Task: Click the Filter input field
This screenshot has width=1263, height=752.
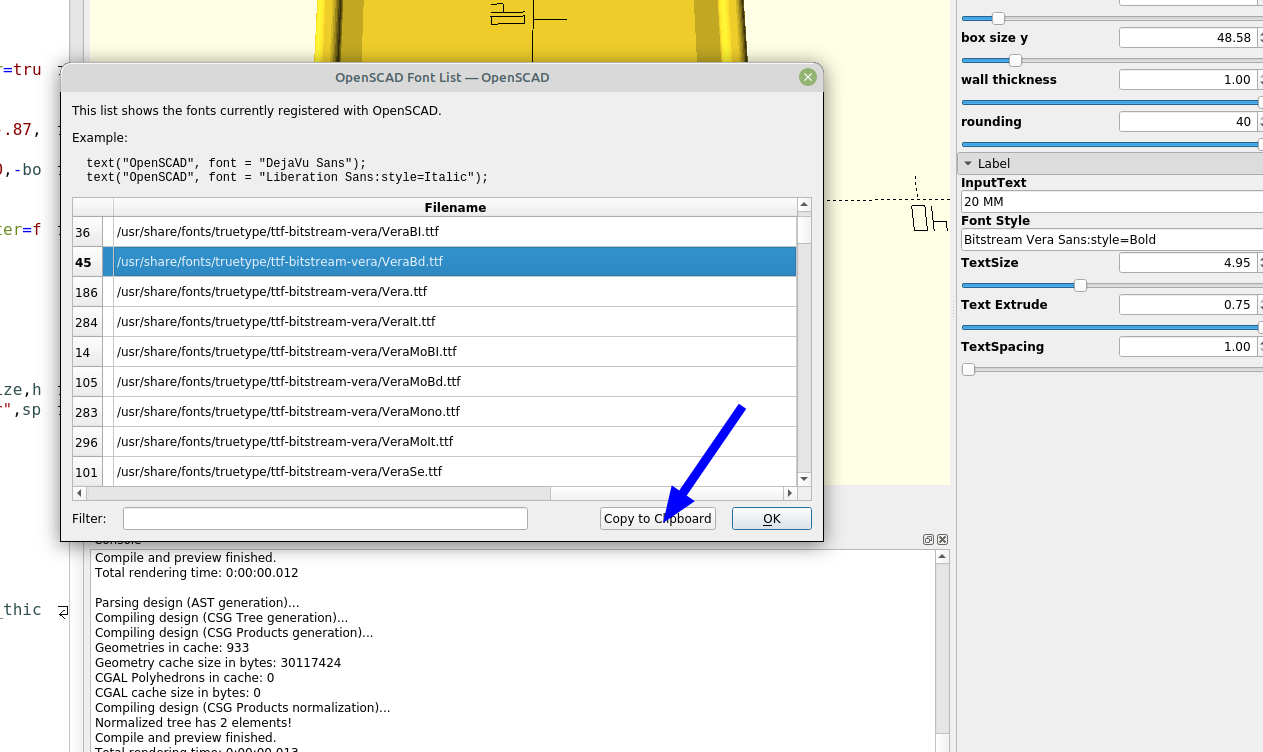Action: click(325, 518)
